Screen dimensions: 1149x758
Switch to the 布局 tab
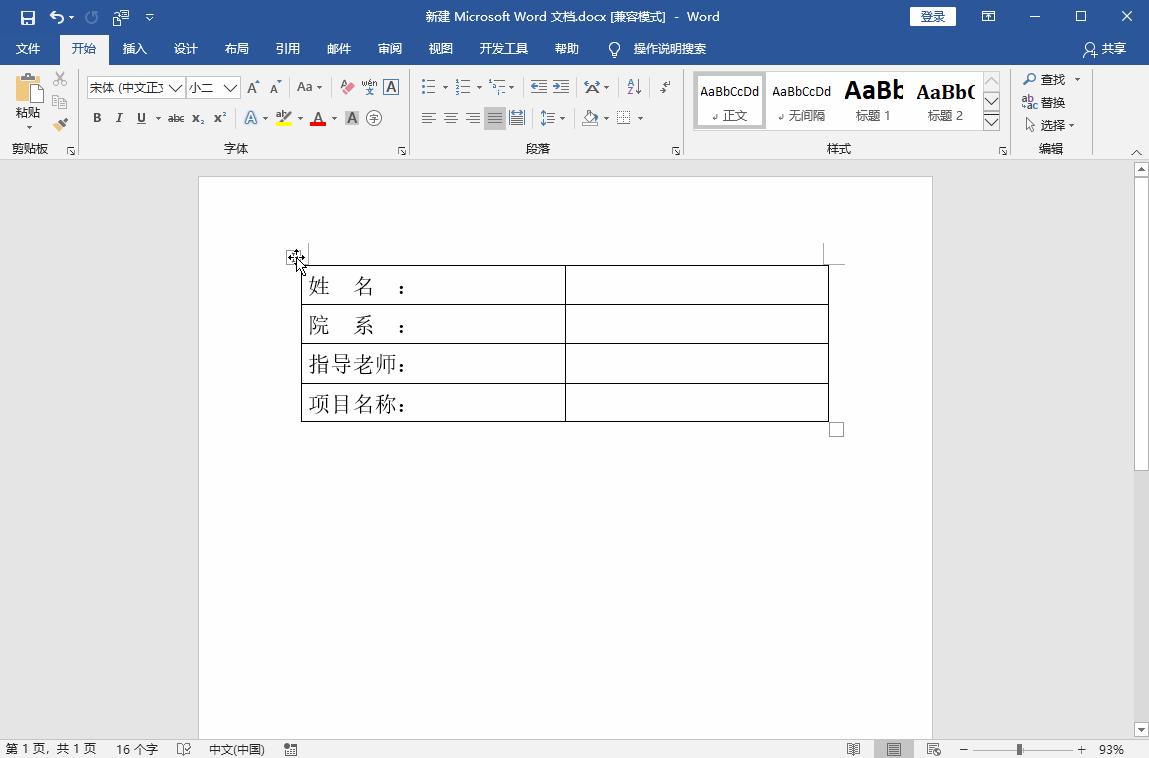236,49
